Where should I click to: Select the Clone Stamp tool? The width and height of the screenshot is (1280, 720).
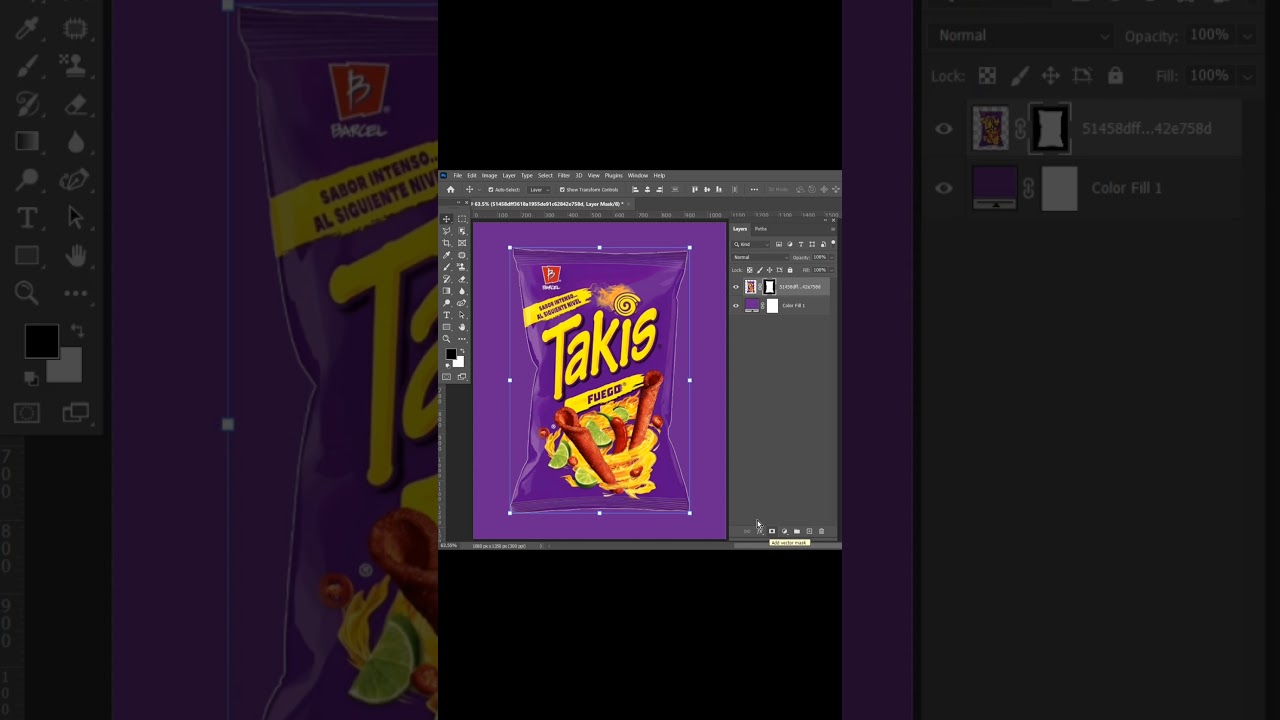tap(462, 267)
